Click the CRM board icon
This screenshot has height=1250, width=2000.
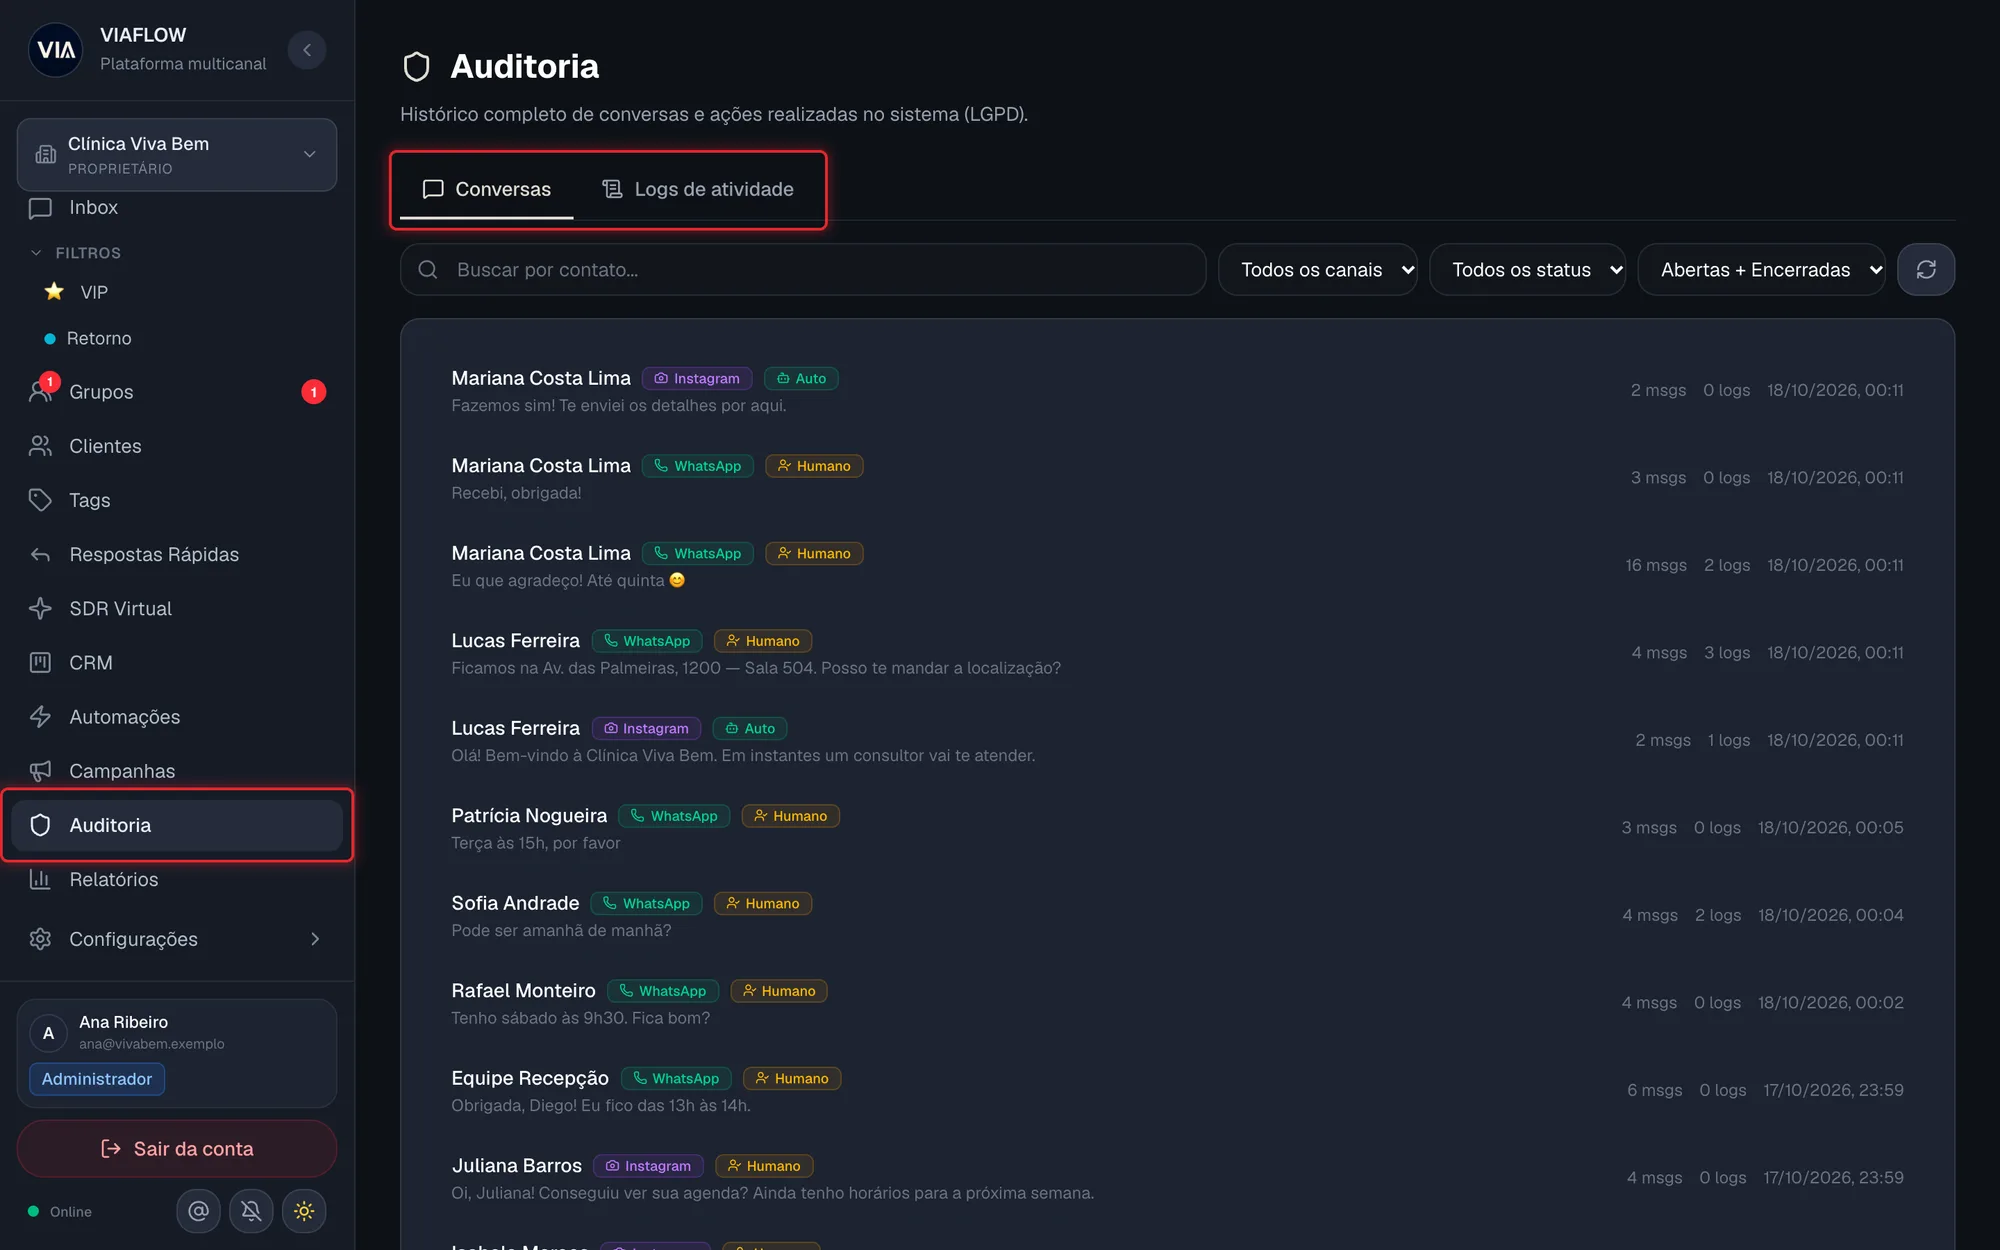(40, 662)
